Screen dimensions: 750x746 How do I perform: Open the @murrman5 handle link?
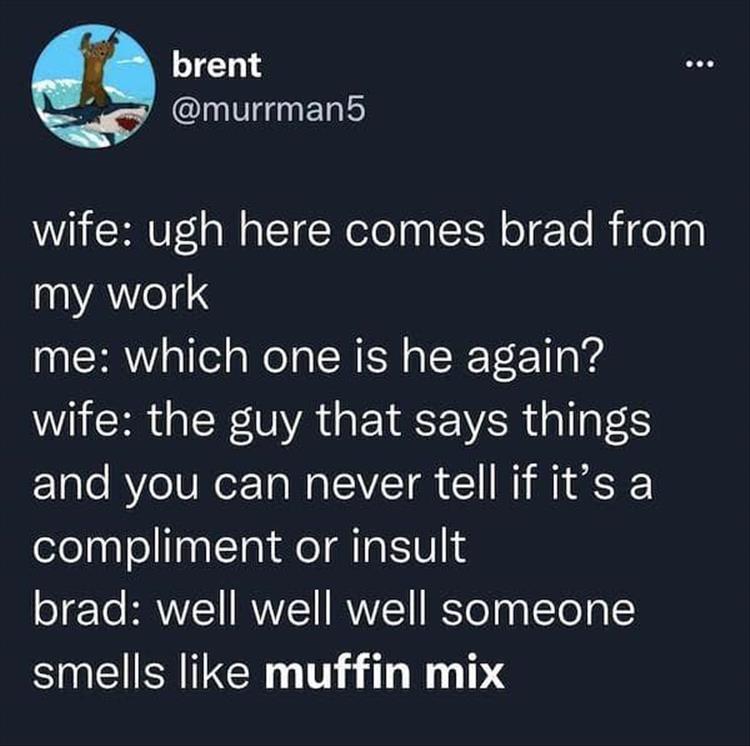coord(268,110)
